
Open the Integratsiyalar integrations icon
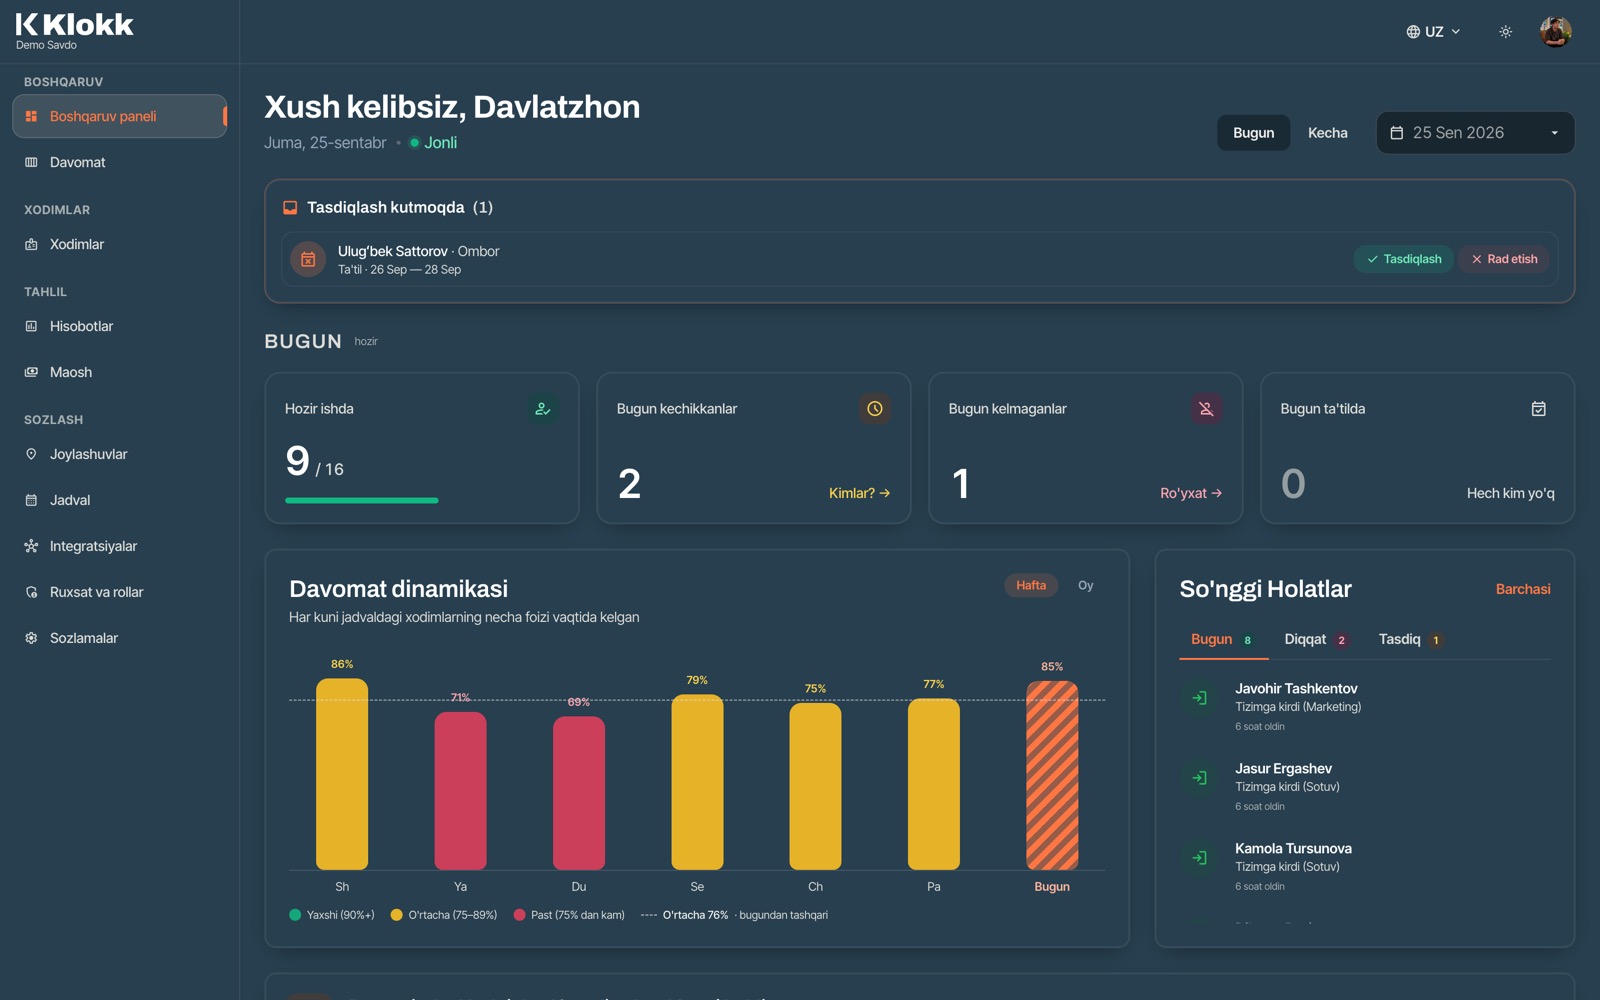[x=31, y=546]
